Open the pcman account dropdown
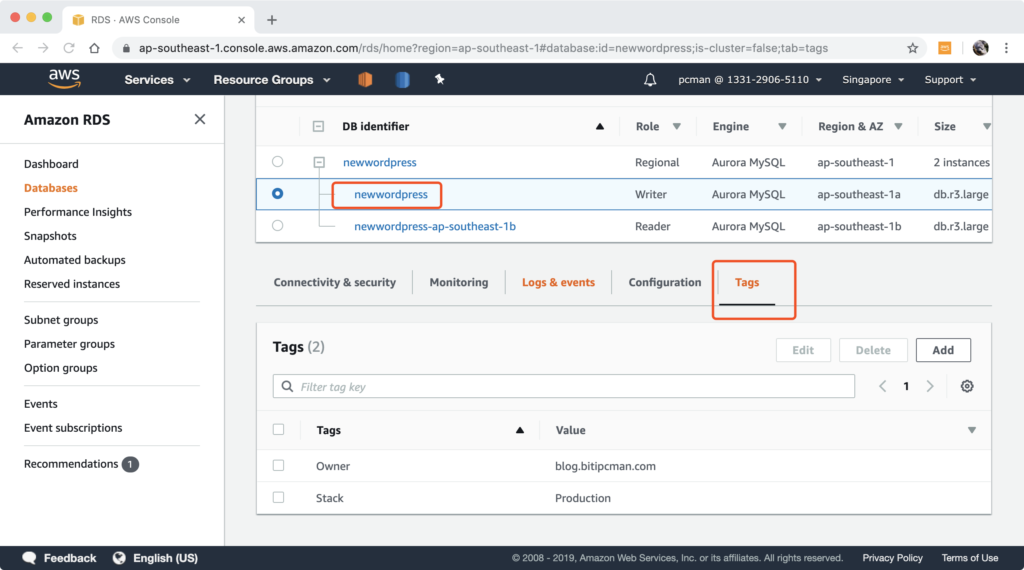Screen dimensions: 1024x570 [x=750, y=80]
